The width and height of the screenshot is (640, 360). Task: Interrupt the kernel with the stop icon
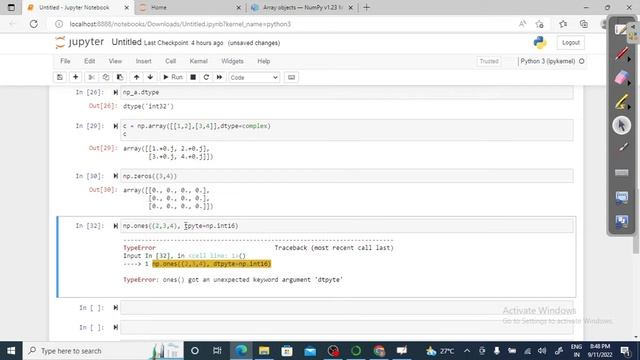click(193, 77)
